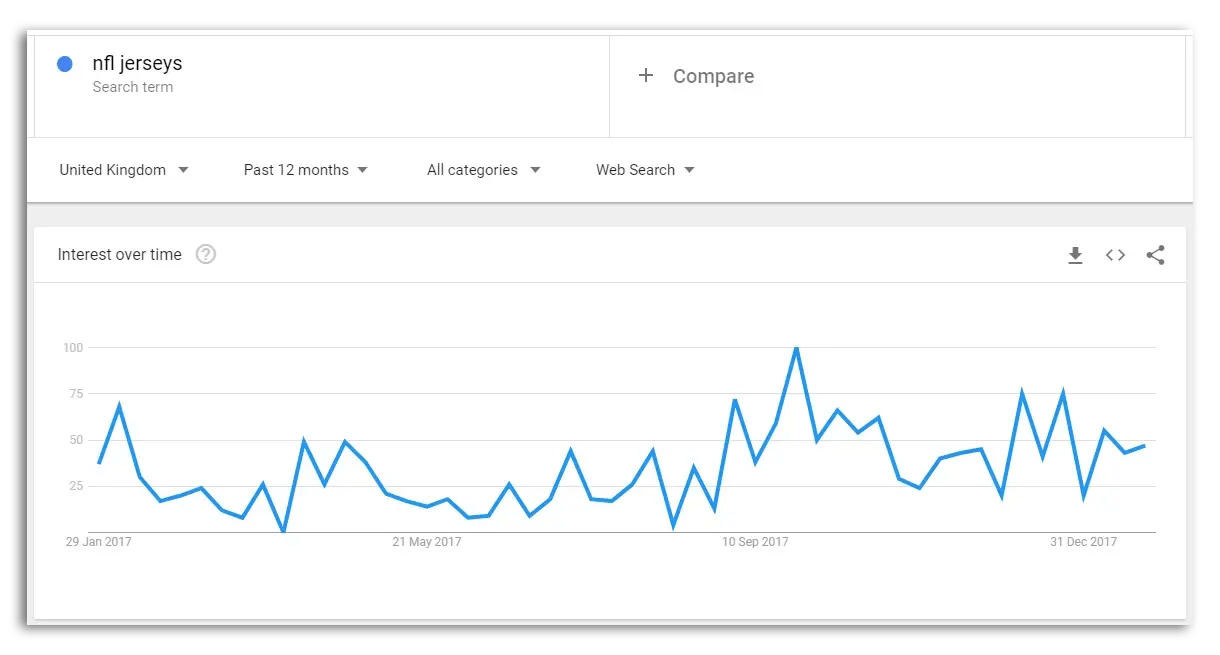The image size is (1220, 655).
Task: Click the blue indicator dot beside nfl jerseys
Action: pyautogui.click(x=64, y=63)
